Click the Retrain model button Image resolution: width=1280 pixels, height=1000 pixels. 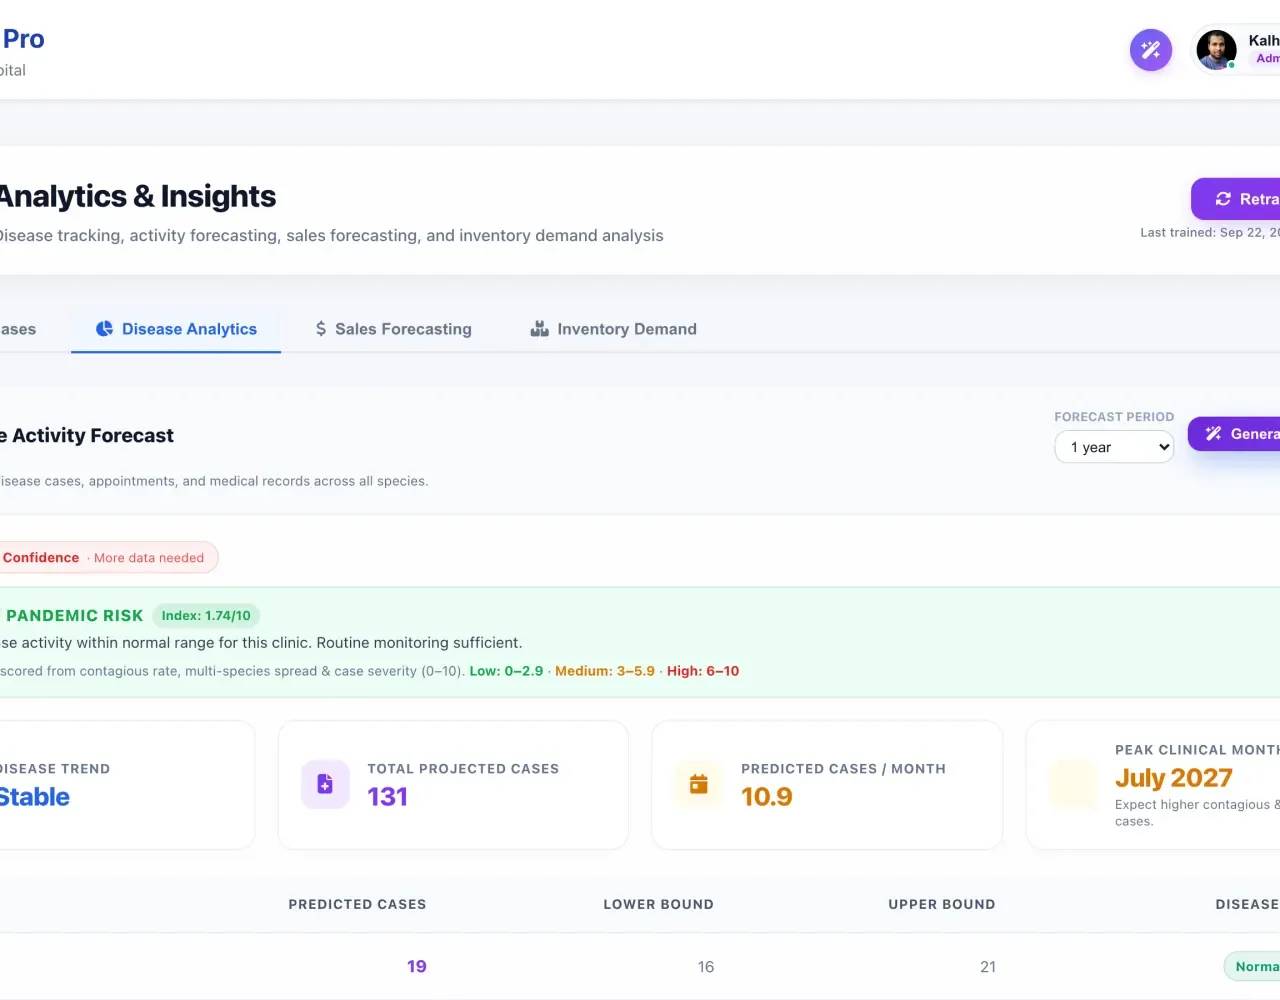click(x=1236, y=199)
